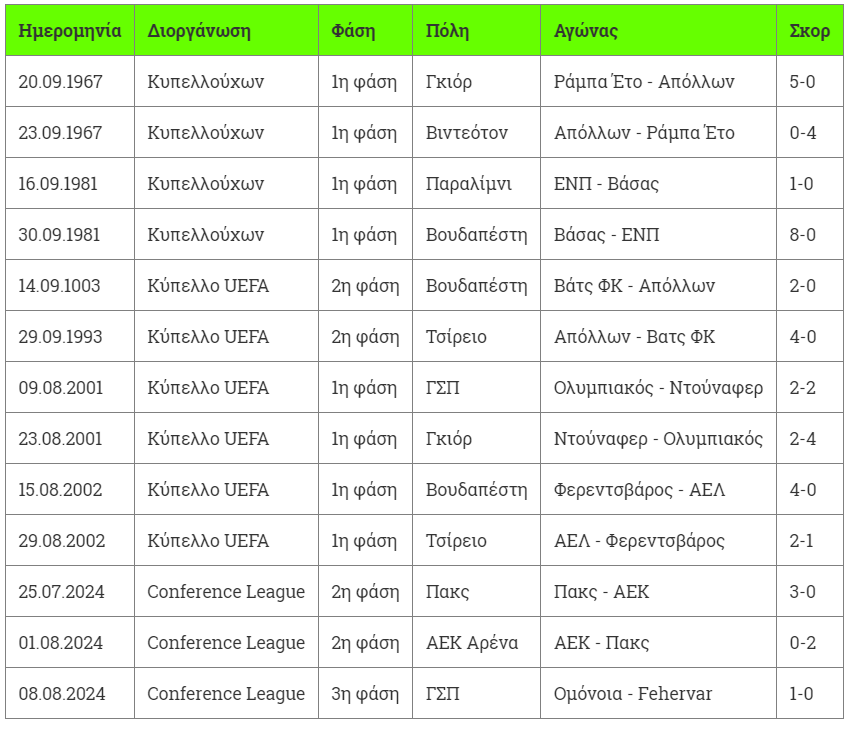Select the Ομόνοια - Fehervar match cell

(x=633, y=694)
